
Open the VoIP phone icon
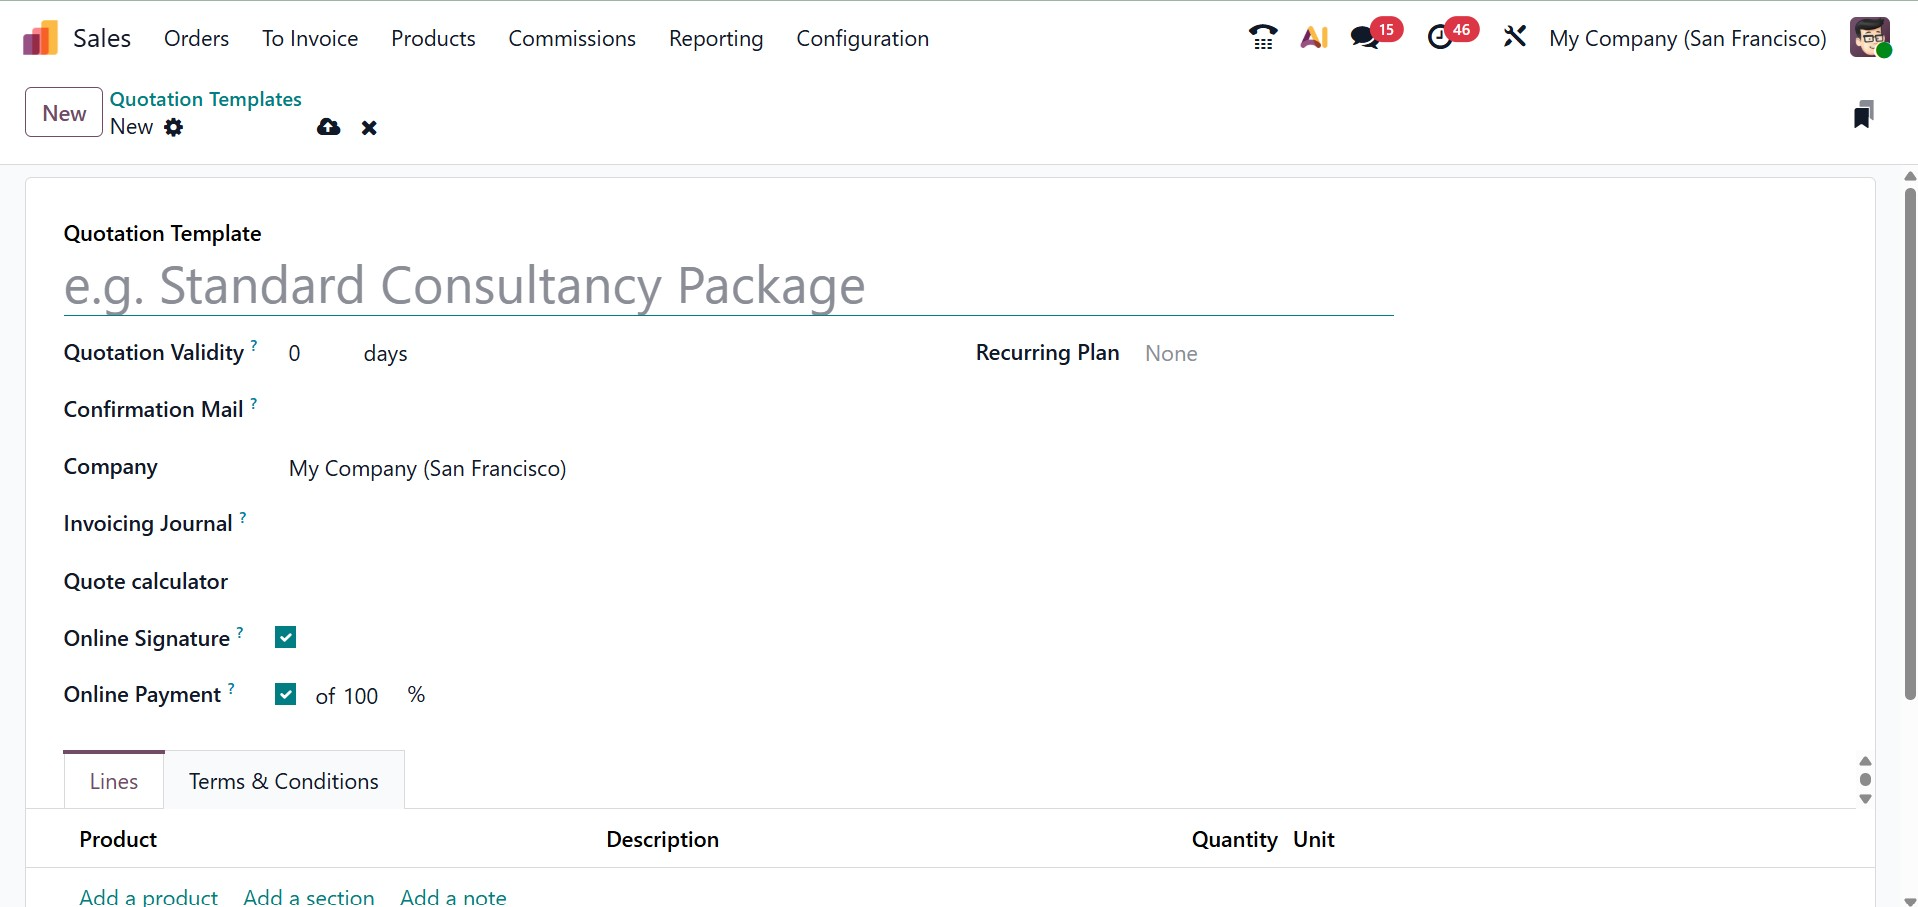coord(1262,38)
